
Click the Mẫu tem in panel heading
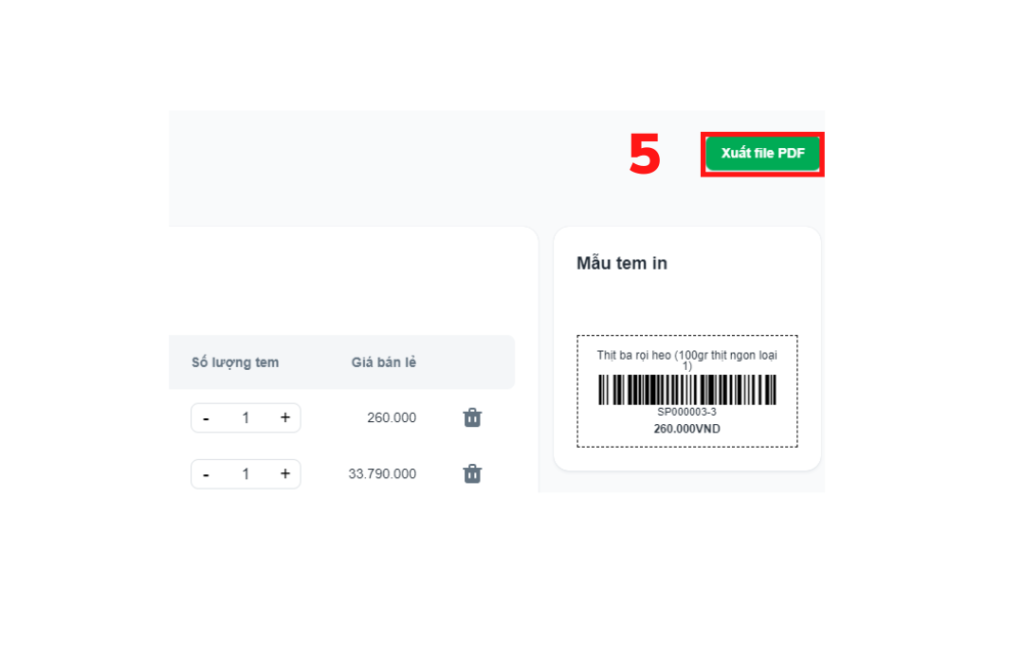[x=622, y=263]
